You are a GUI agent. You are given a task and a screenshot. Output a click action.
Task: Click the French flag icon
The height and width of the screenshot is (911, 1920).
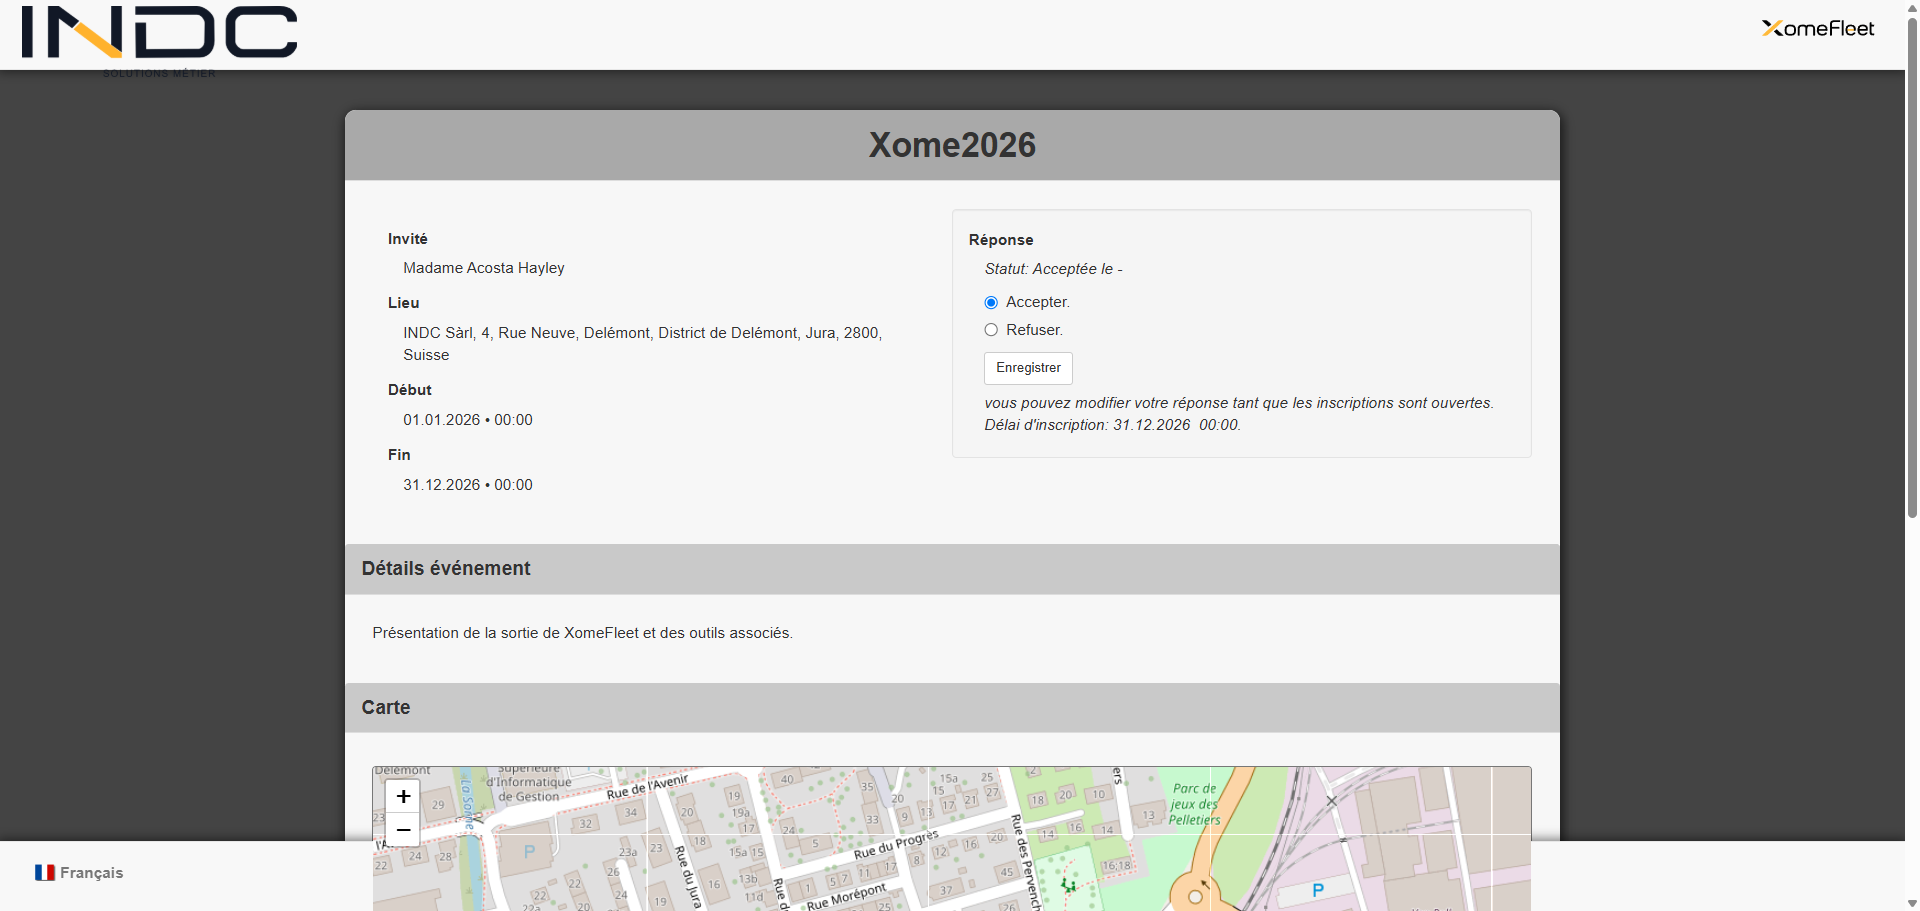coord(45,873)
